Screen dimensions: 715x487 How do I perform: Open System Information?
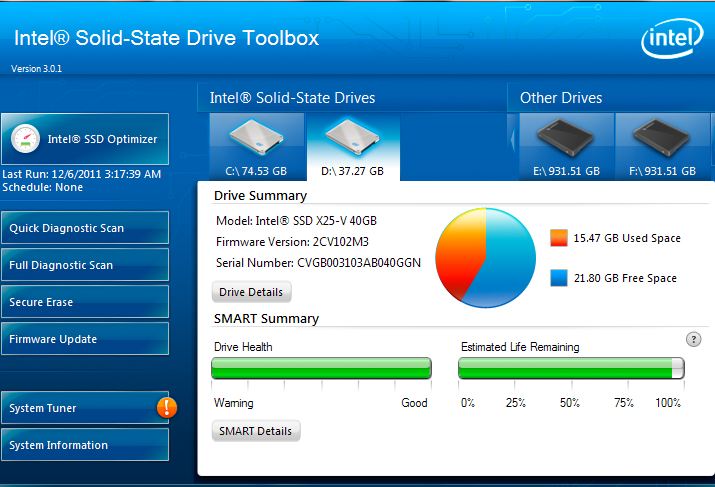[x=85, y=445]
